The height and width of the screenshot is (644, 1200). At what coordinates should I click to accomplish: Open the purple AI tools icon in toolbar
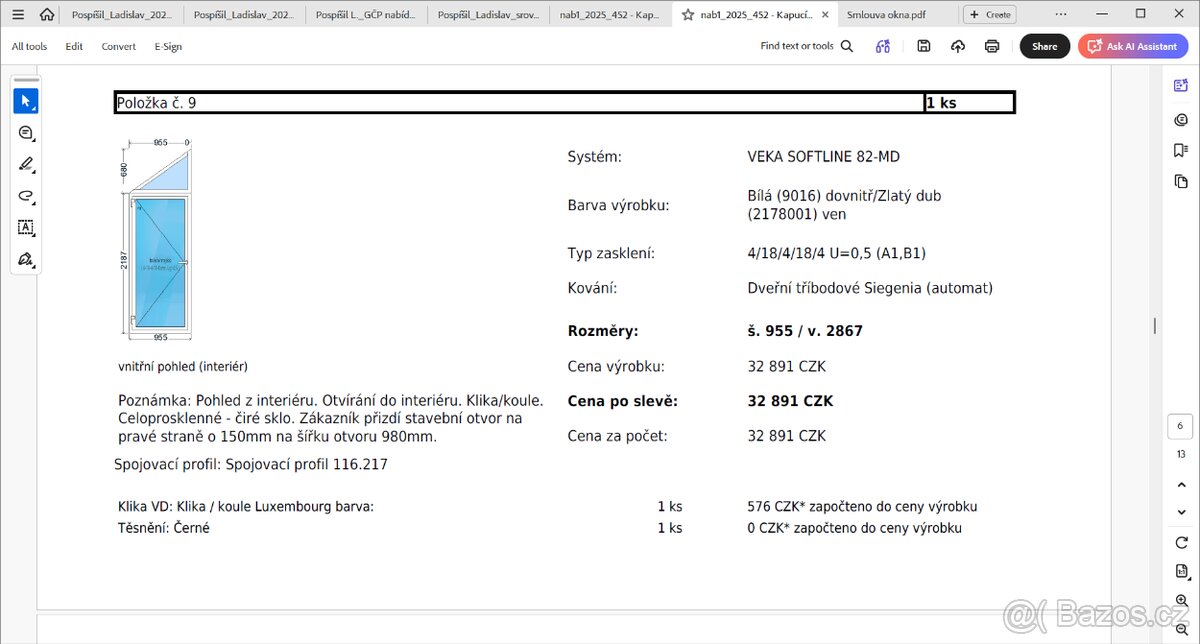coord(882,46)
